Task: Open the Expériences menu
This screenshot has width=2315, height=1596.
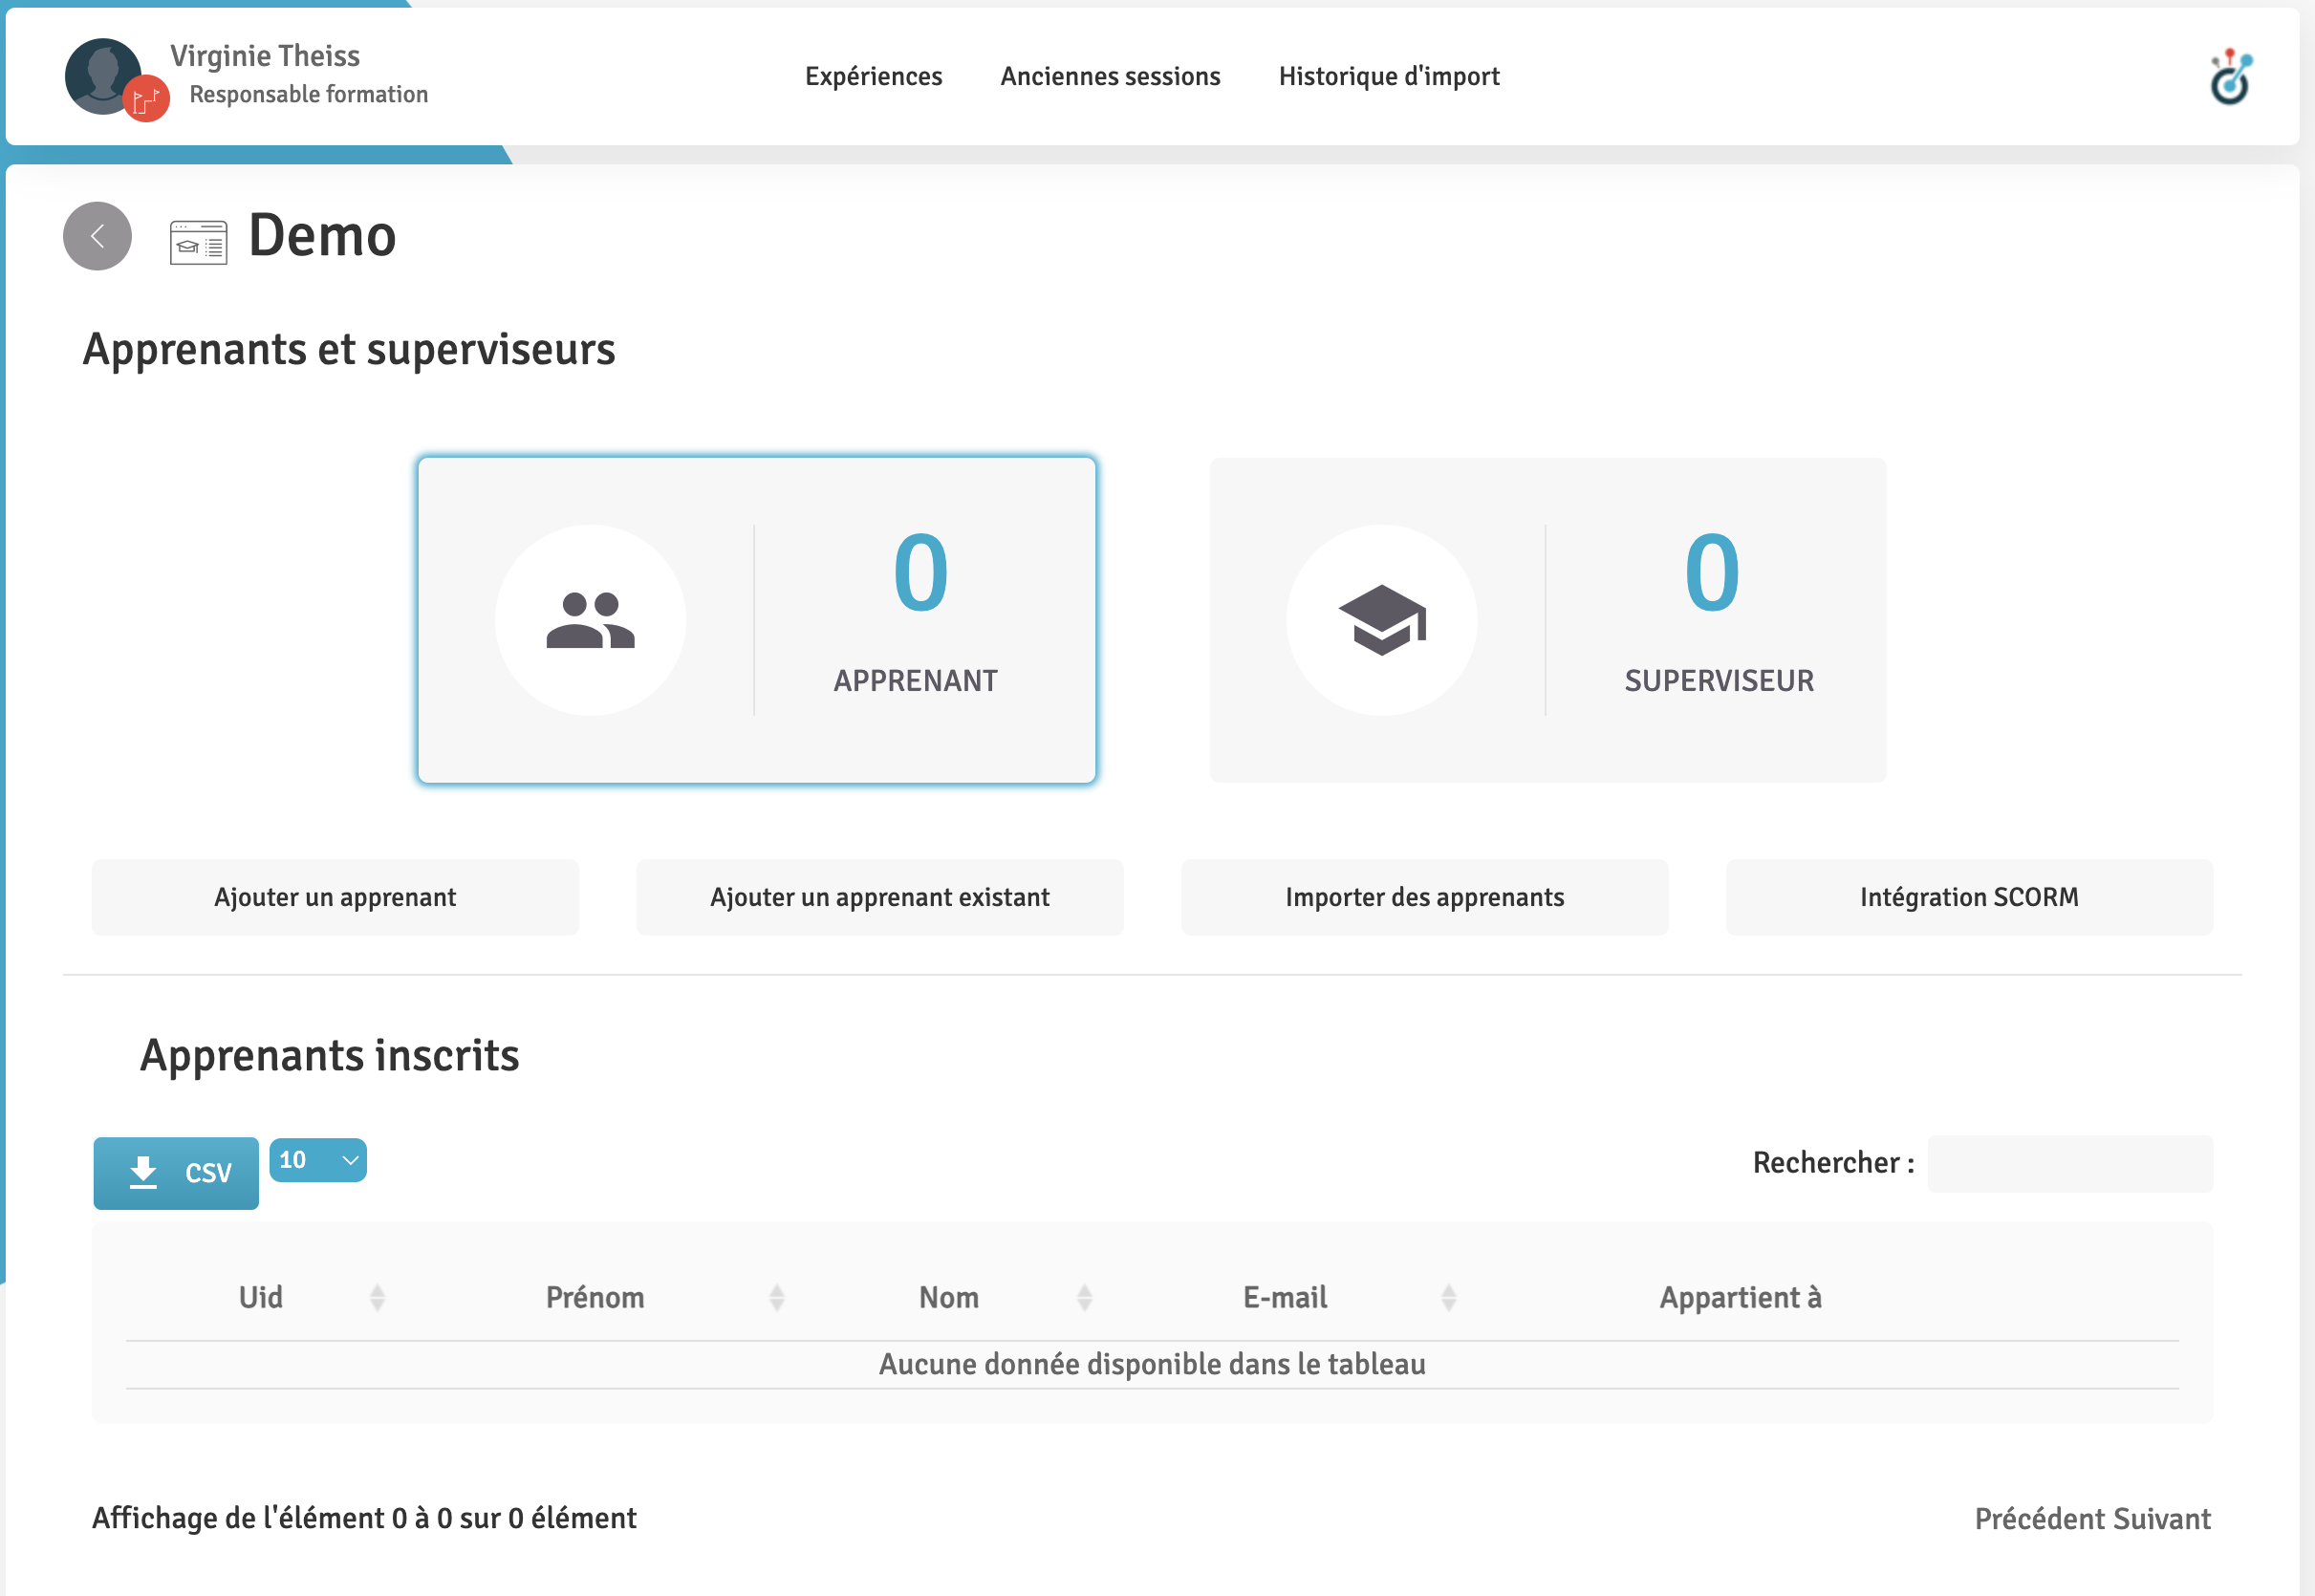Action: click(873, 76)
